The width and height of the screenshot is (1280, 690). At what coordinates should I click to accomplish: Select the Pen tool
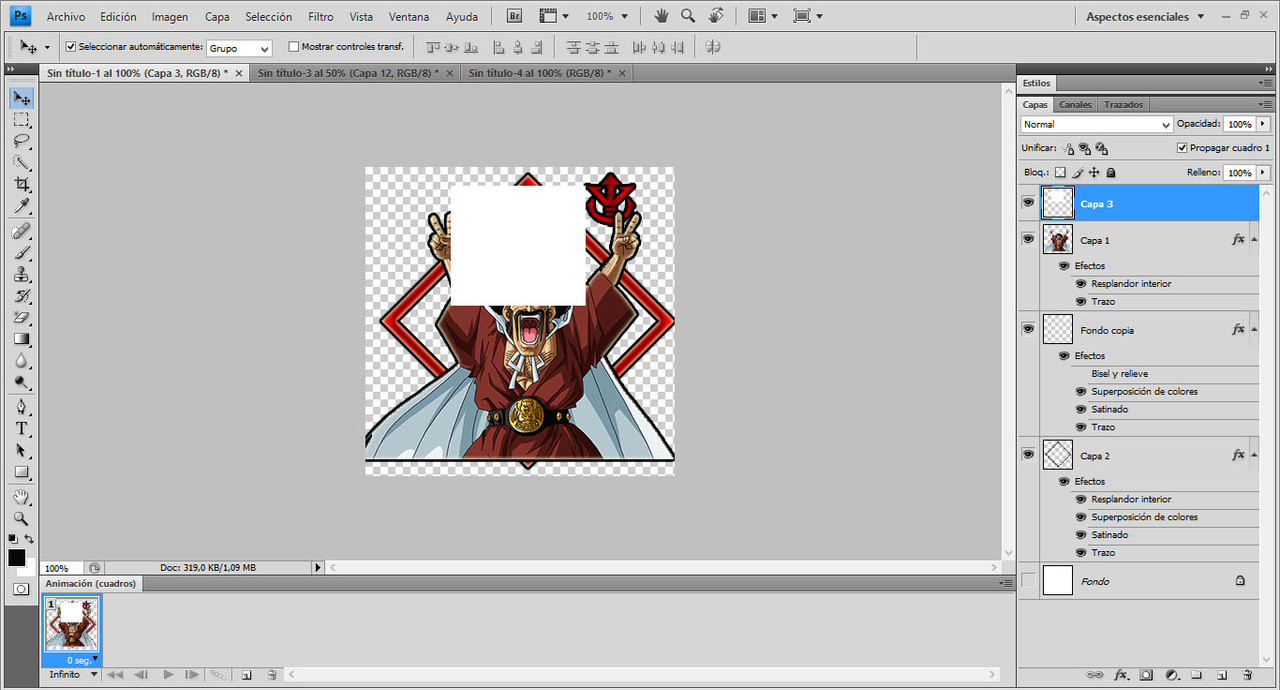21,407
